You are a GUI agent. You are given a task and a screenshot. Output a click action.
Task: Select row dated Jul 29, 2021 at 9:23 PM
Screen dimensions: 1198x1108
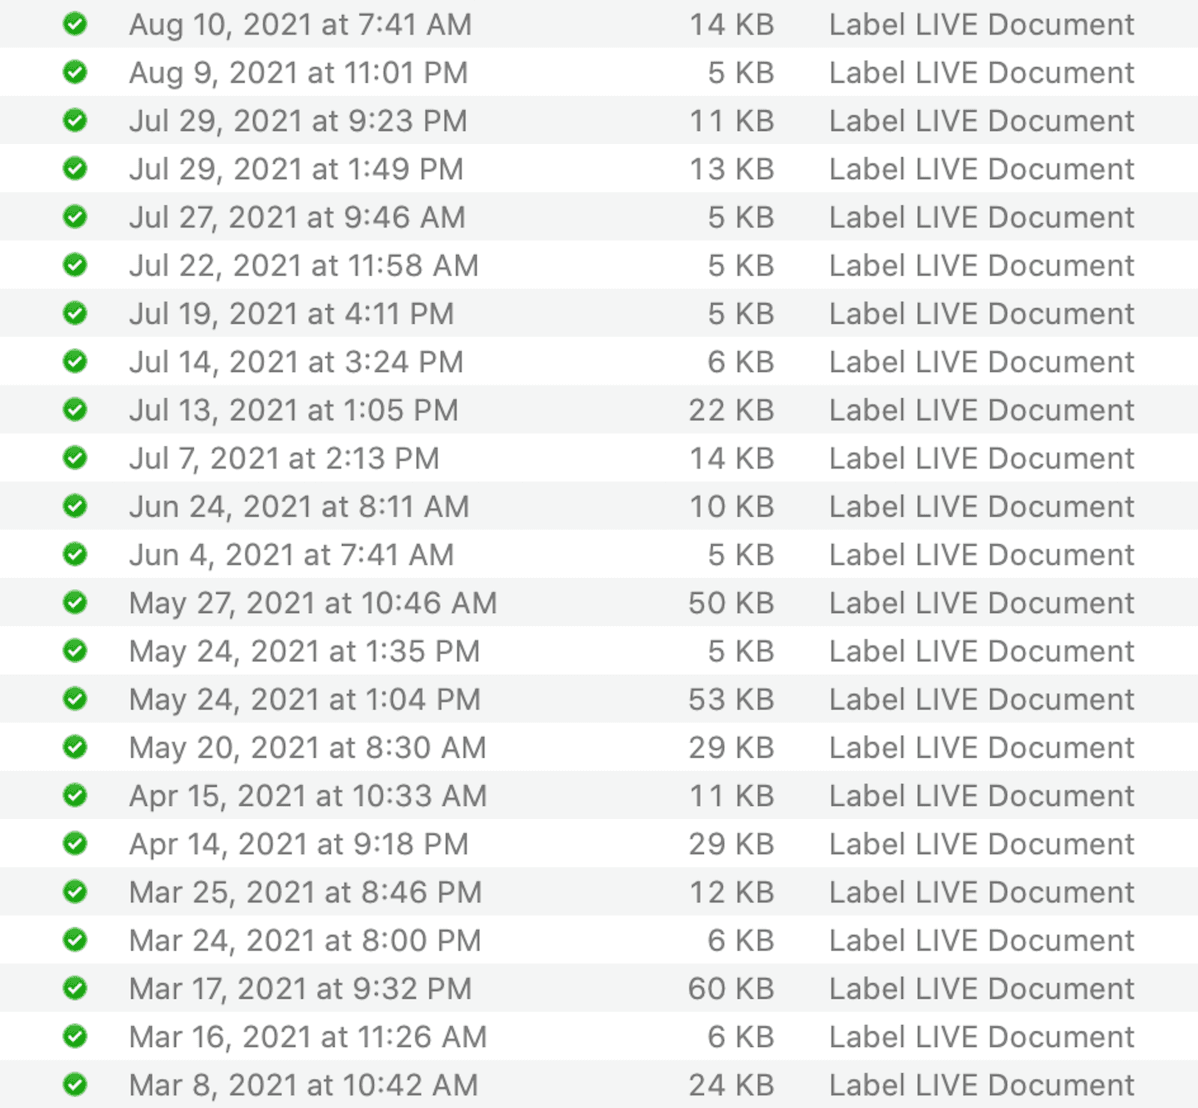click(298, 121)
